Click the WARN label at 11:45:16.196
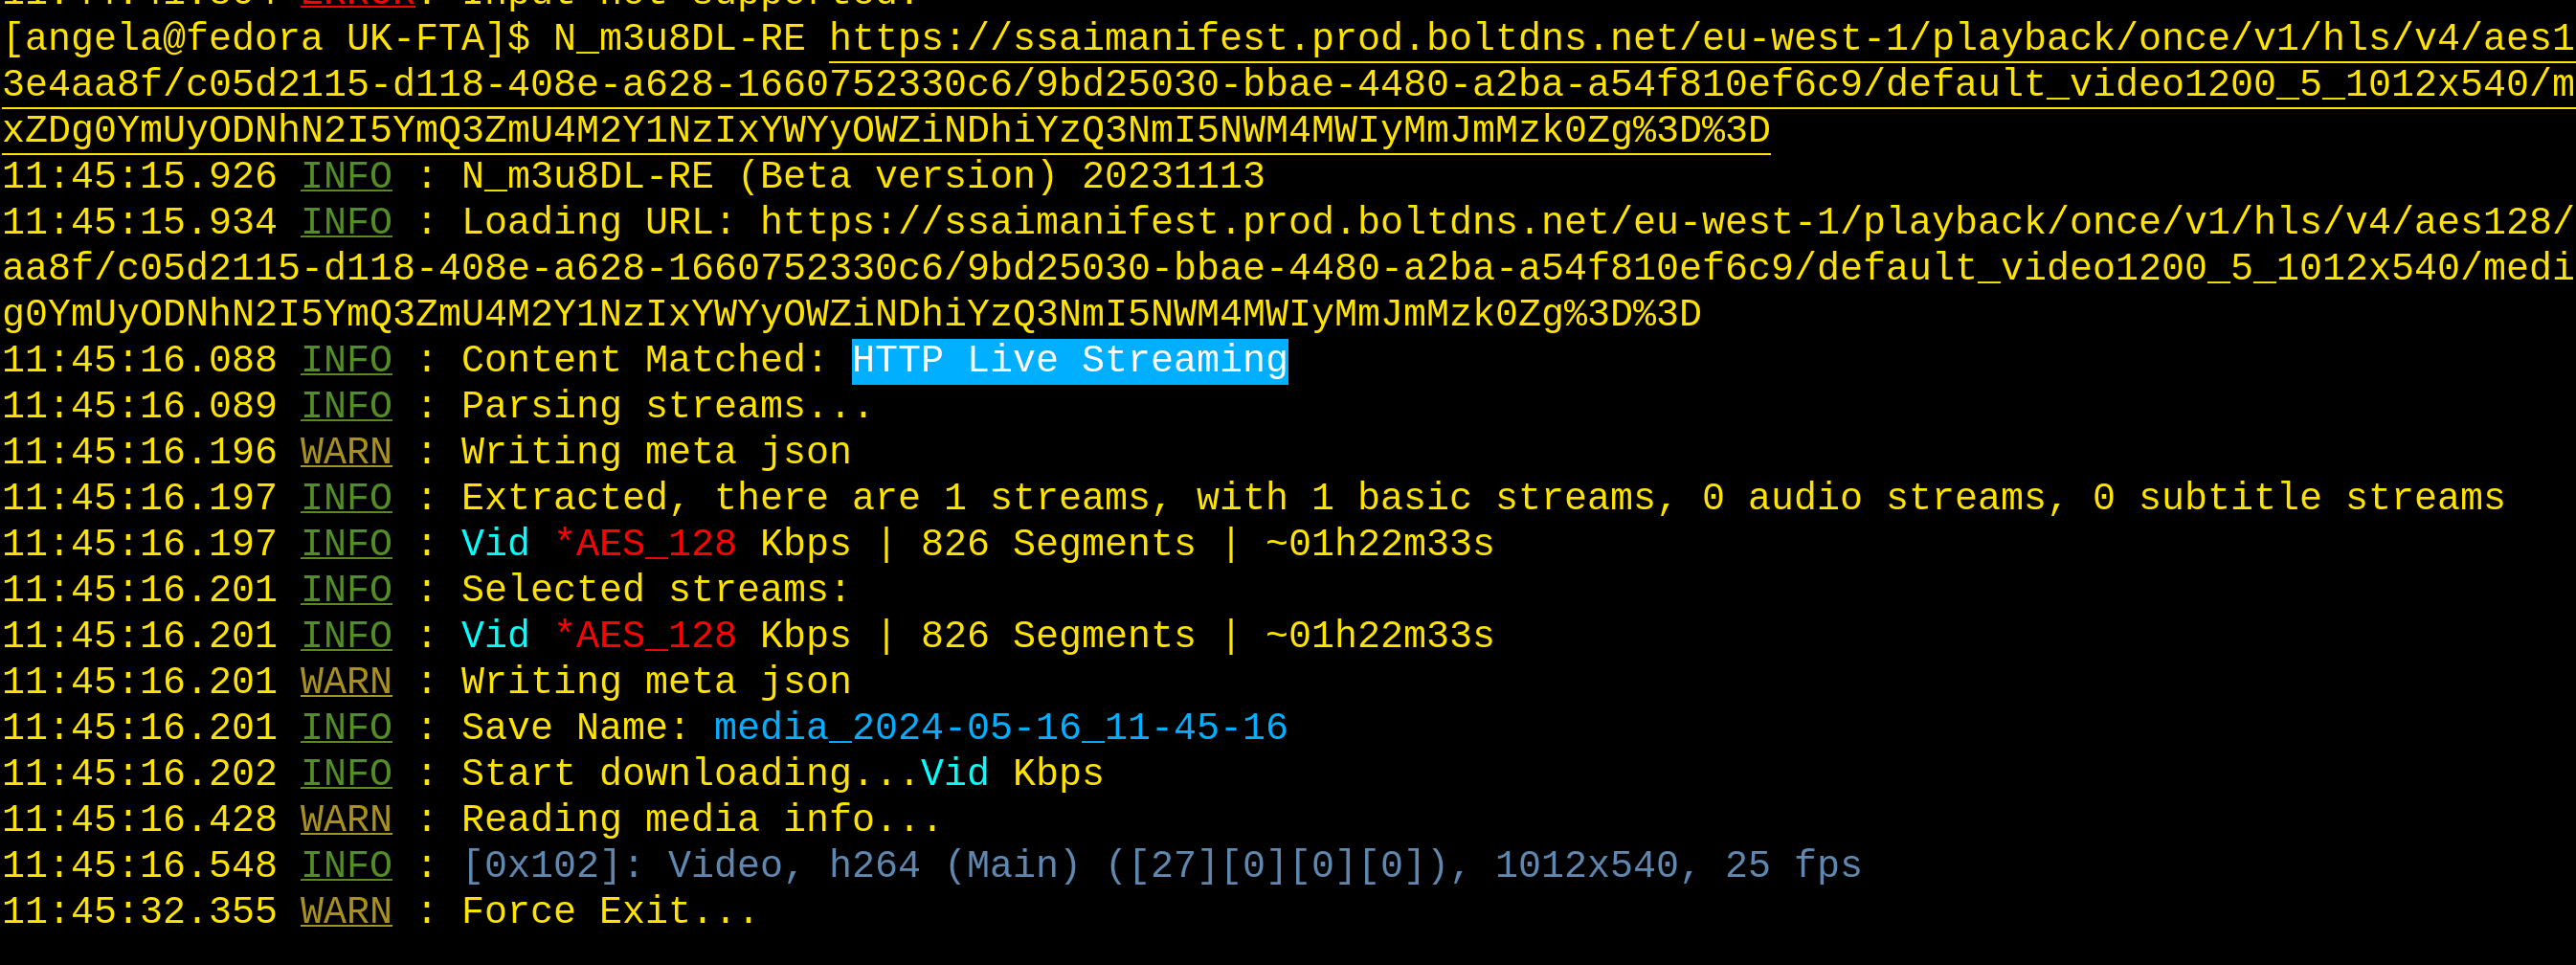Screen dimensions: 2576x965 coord(346,453)
